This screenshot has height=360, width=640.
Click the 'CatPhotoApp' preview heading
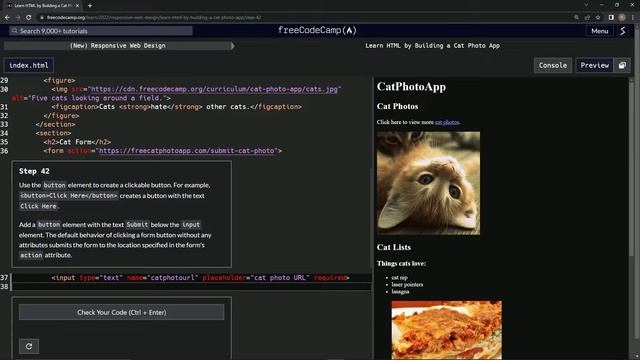(411, 87)
